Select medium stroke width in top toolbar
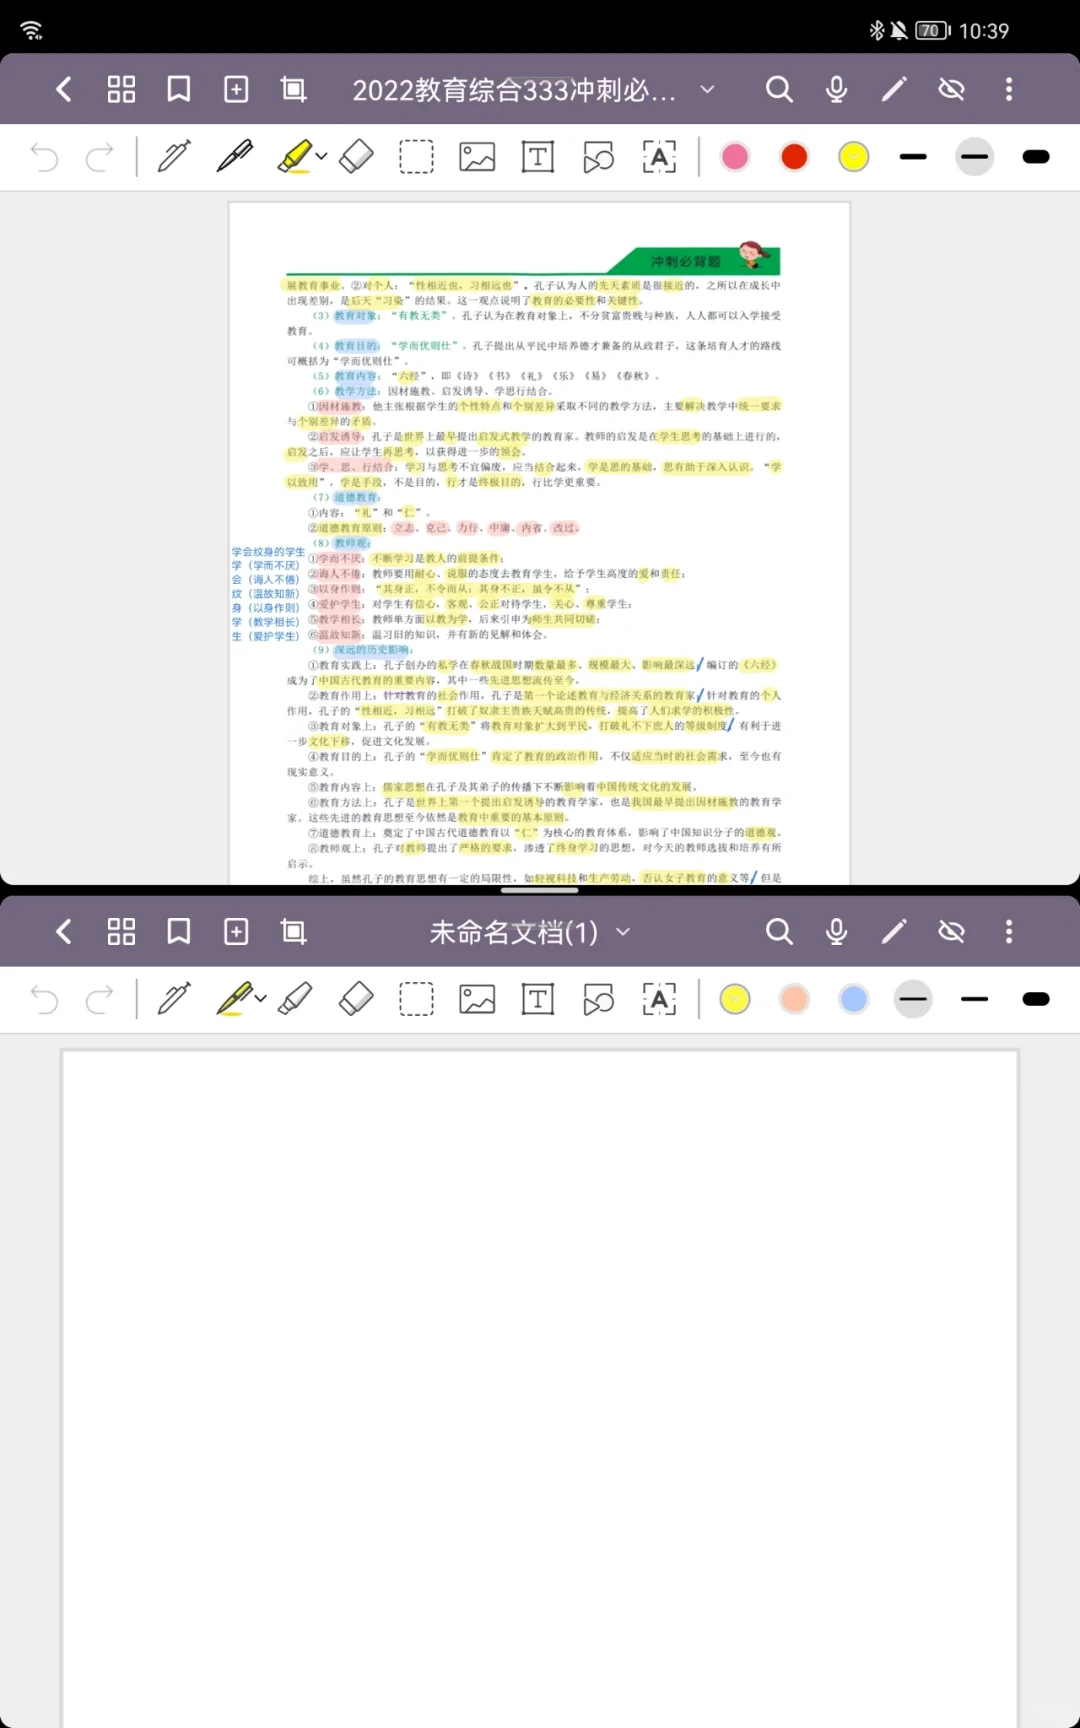Image resolution: width=1080 pixels, height=1728 pixels. 975,157
